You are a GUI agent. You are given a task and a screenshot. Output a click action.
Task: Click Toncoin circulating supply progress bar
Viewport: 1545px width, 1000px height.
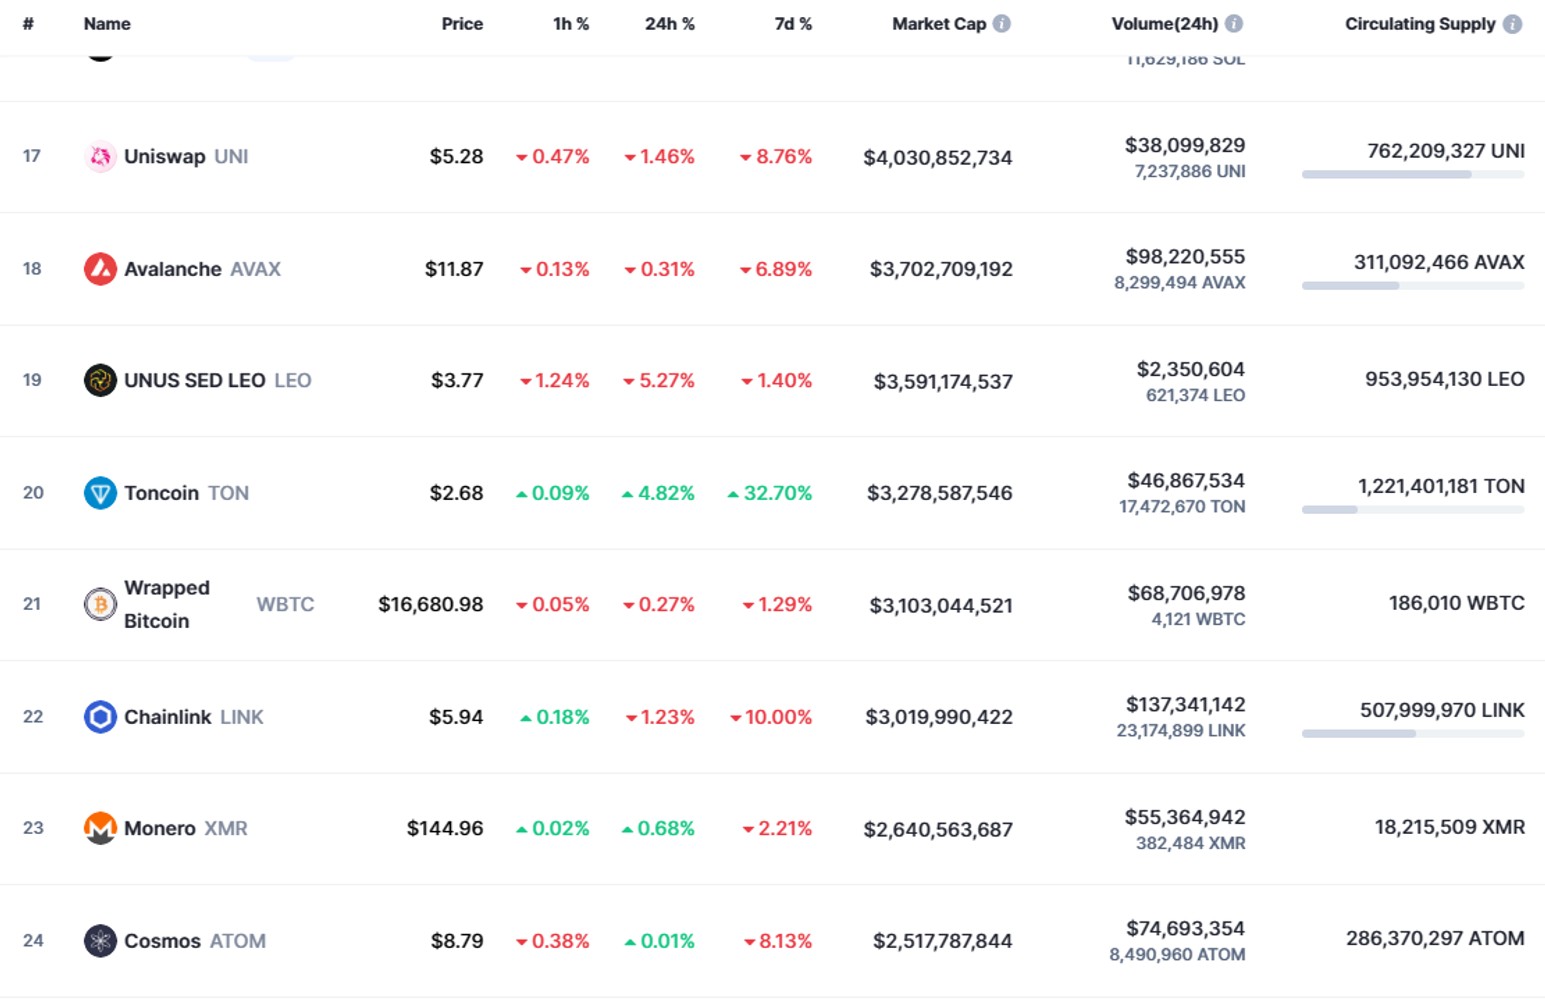point(1413,510)
